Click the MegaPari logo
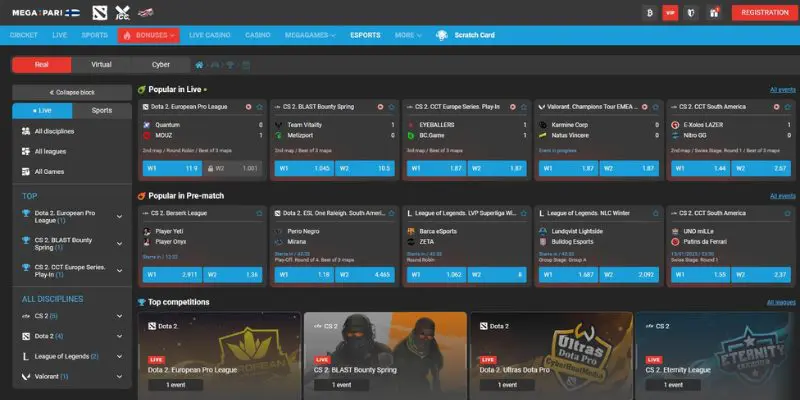This screenshot has height=400, width=800. [x=46, y=13]
